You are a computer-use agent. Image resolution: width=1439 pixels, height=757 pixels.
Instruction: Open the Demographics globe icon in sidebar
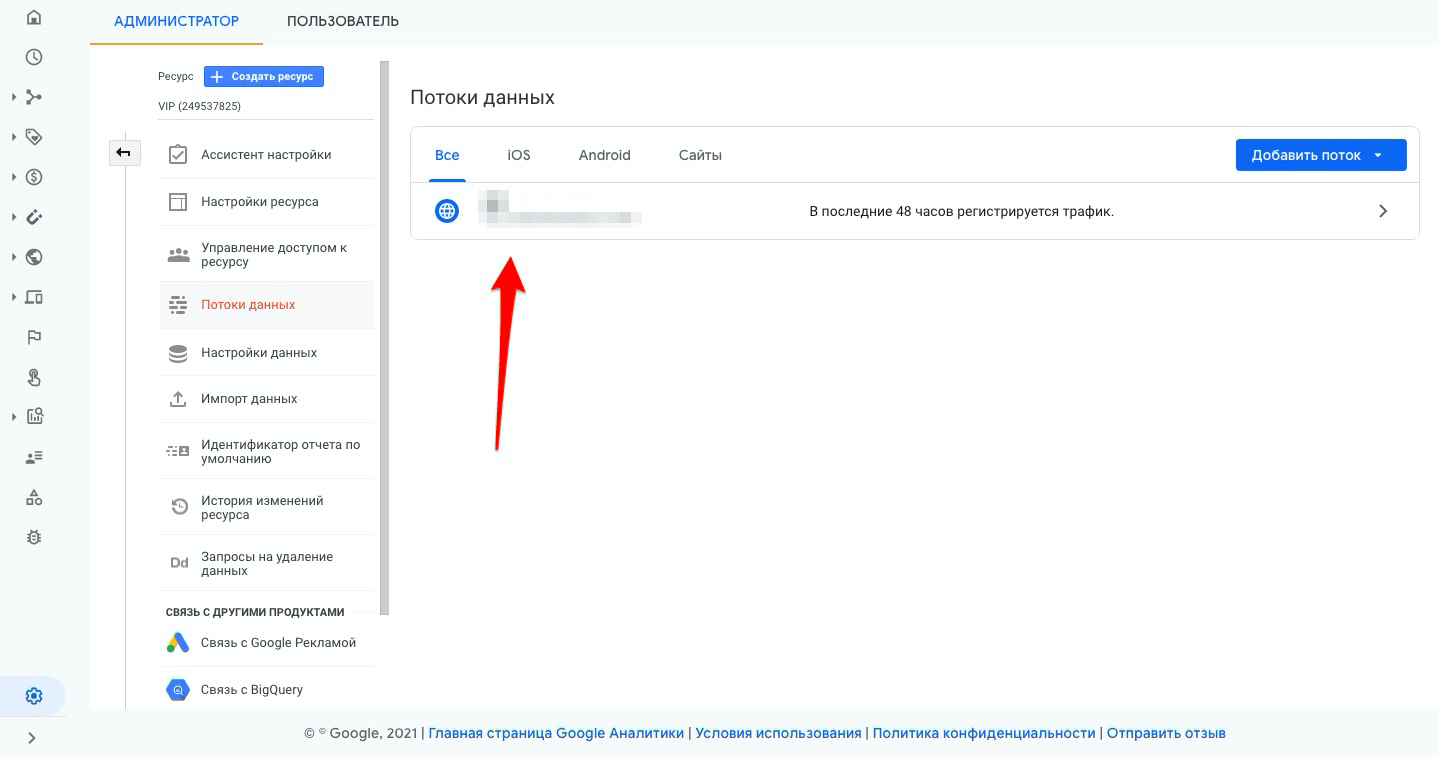(x=34, y=257)
